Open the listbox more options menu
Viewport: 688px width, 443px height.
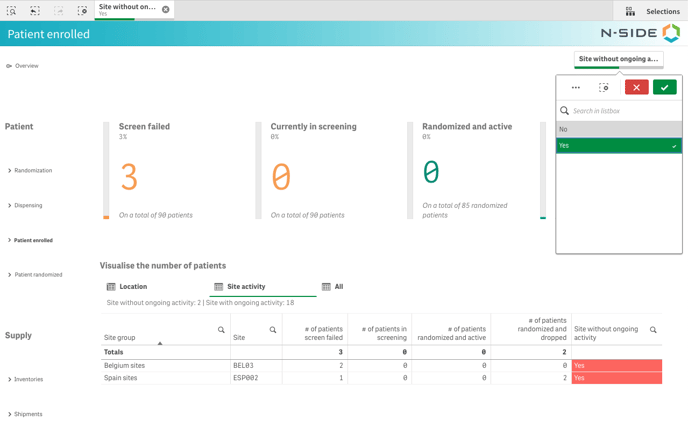pos(576,88)
